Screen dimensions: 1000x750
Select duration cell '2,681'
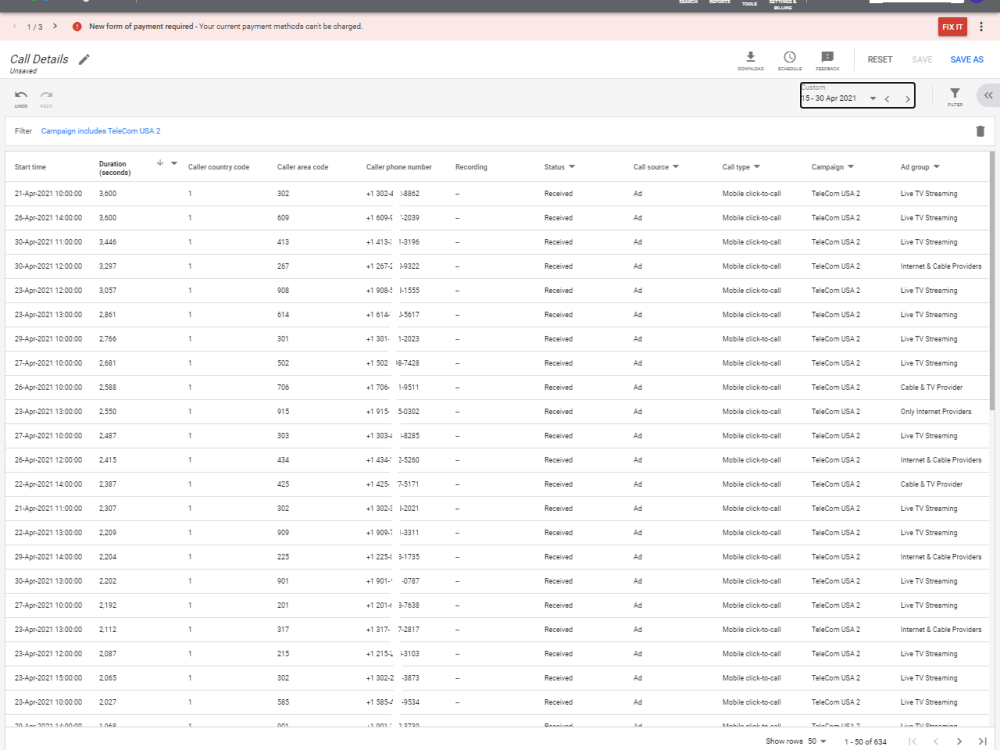108,363
